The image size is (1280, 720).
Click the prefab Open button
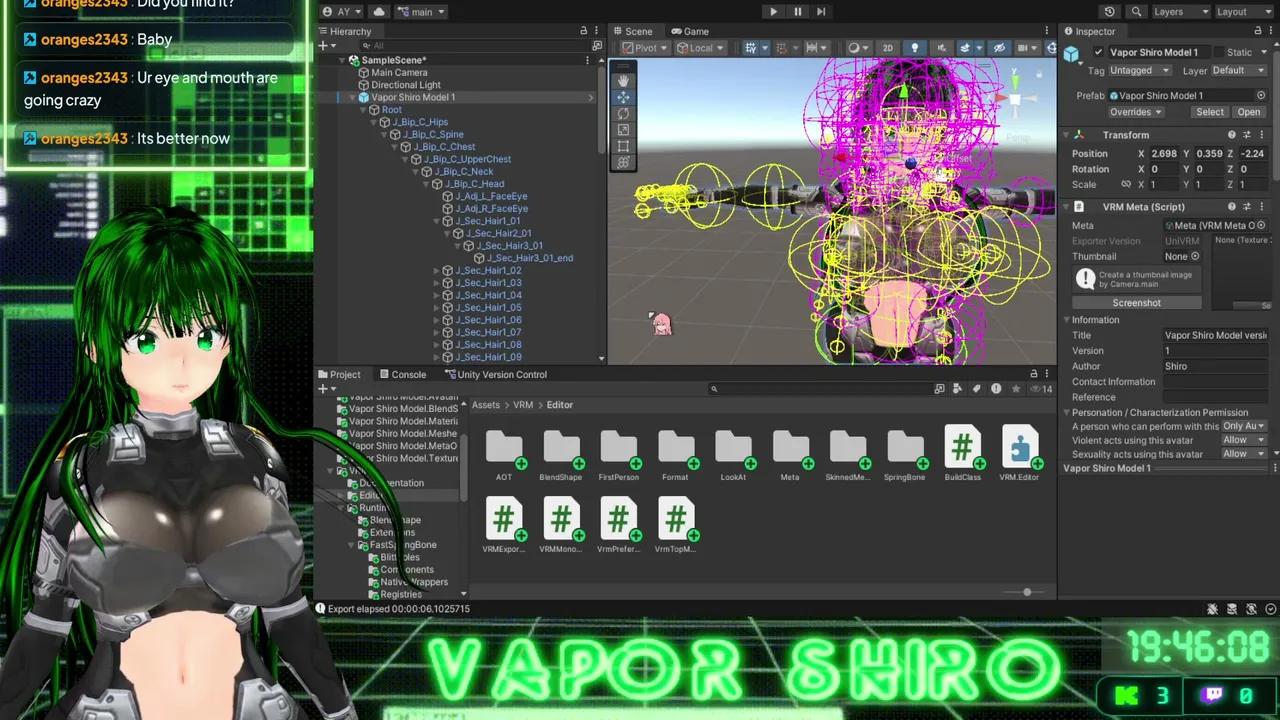point(1249,112)
